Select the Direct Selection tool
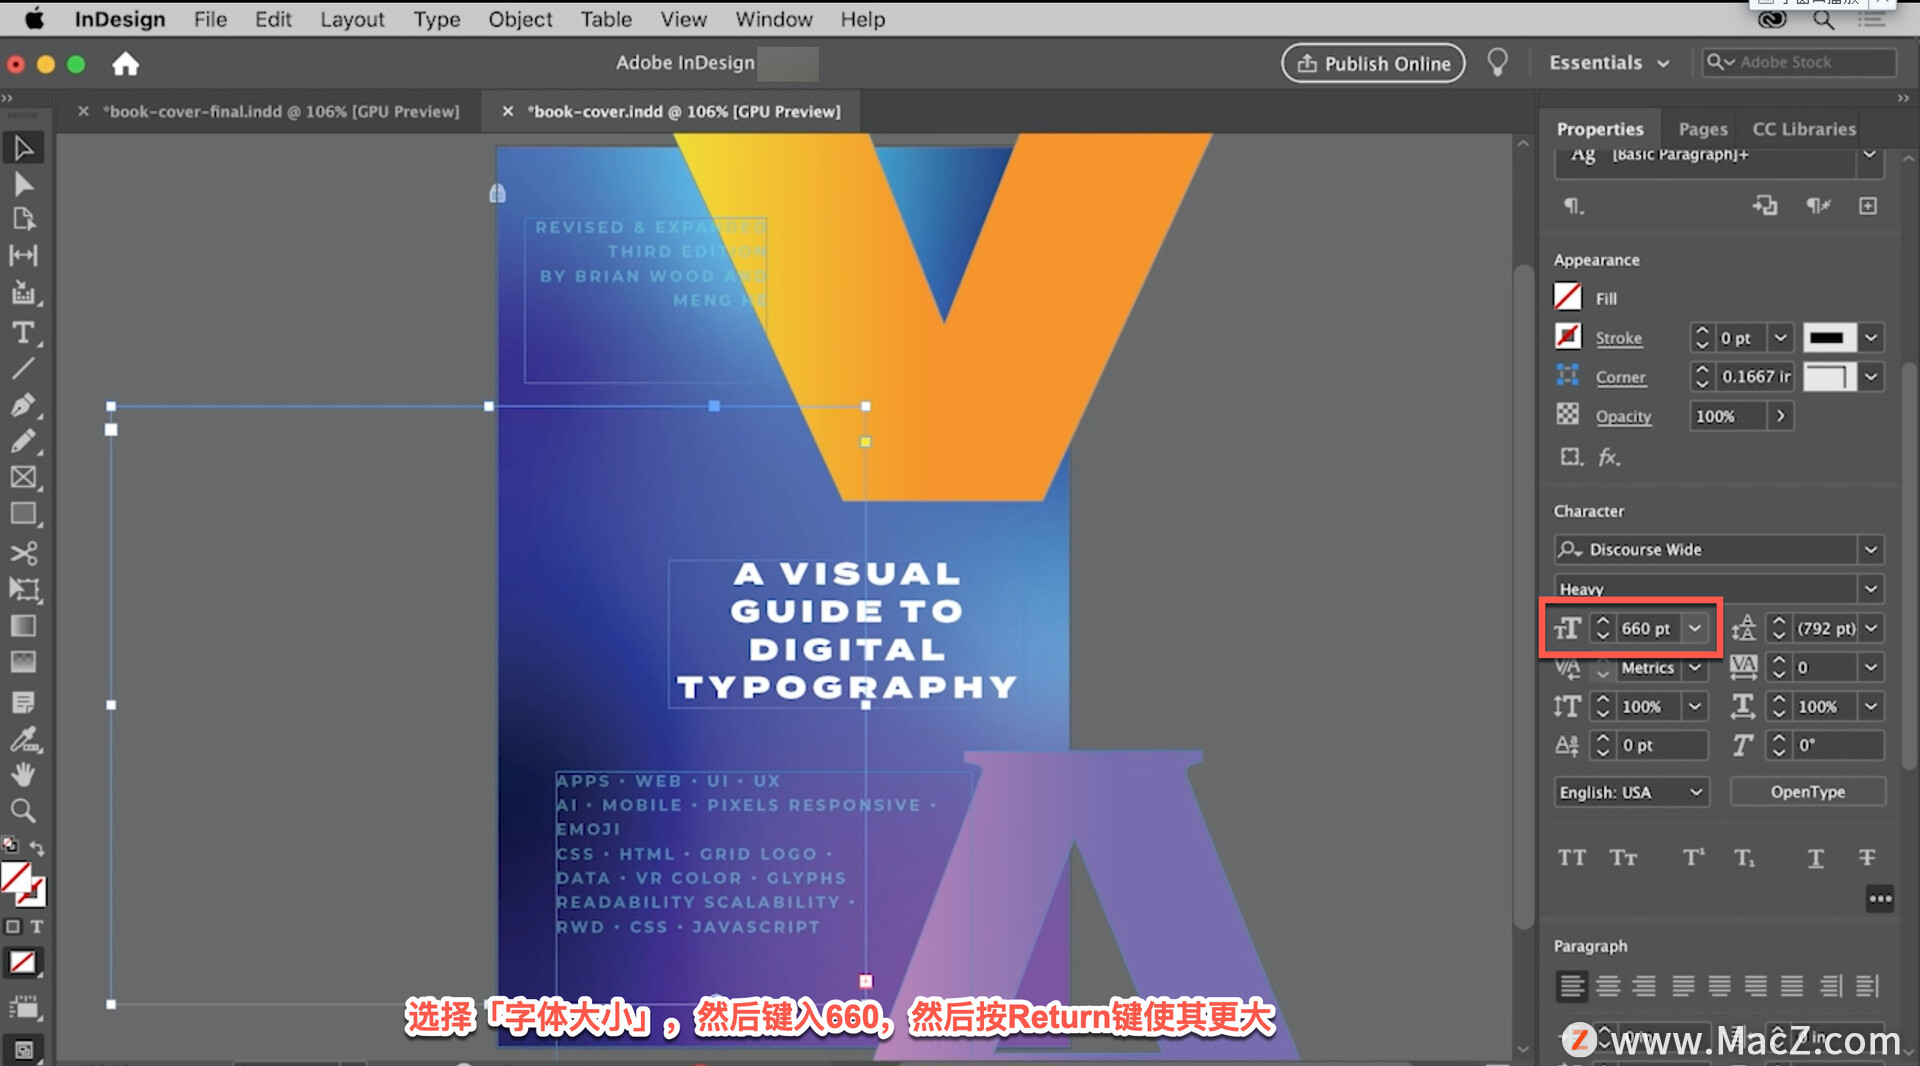1920x1066 pixels. (x=23, y=184)
